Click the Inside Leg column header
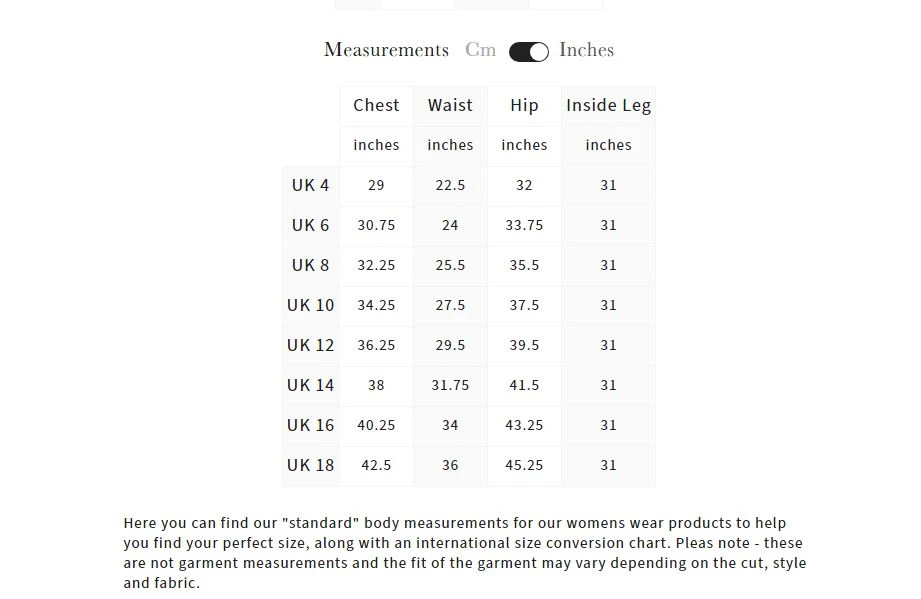This screenshot has height=599, width=921. coord(608,105)
